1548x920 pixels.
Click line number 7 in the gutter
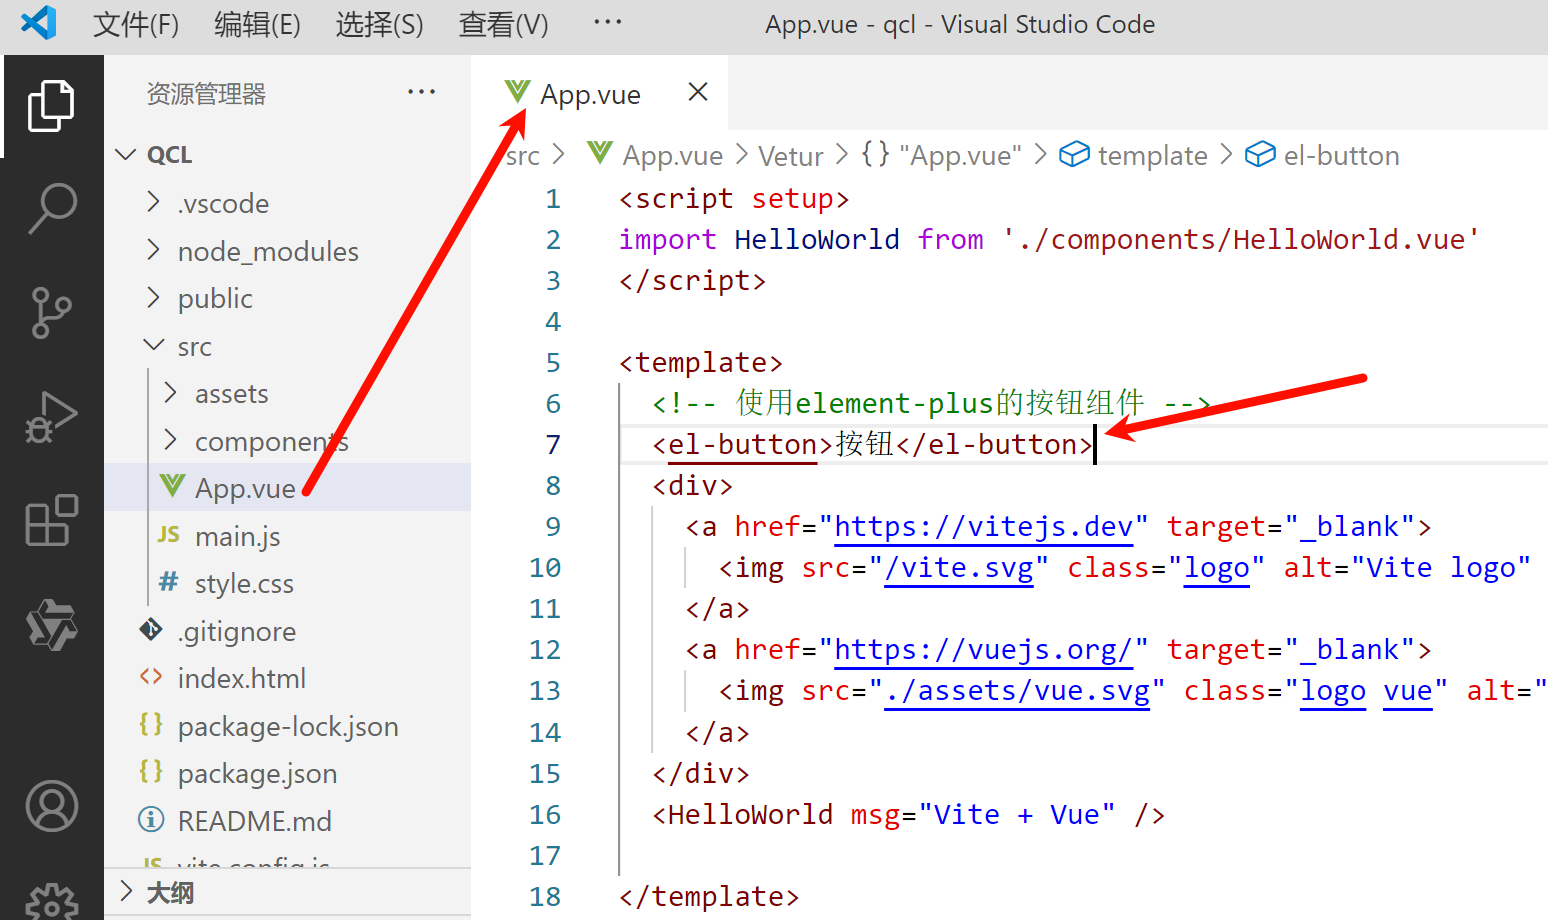553,444
